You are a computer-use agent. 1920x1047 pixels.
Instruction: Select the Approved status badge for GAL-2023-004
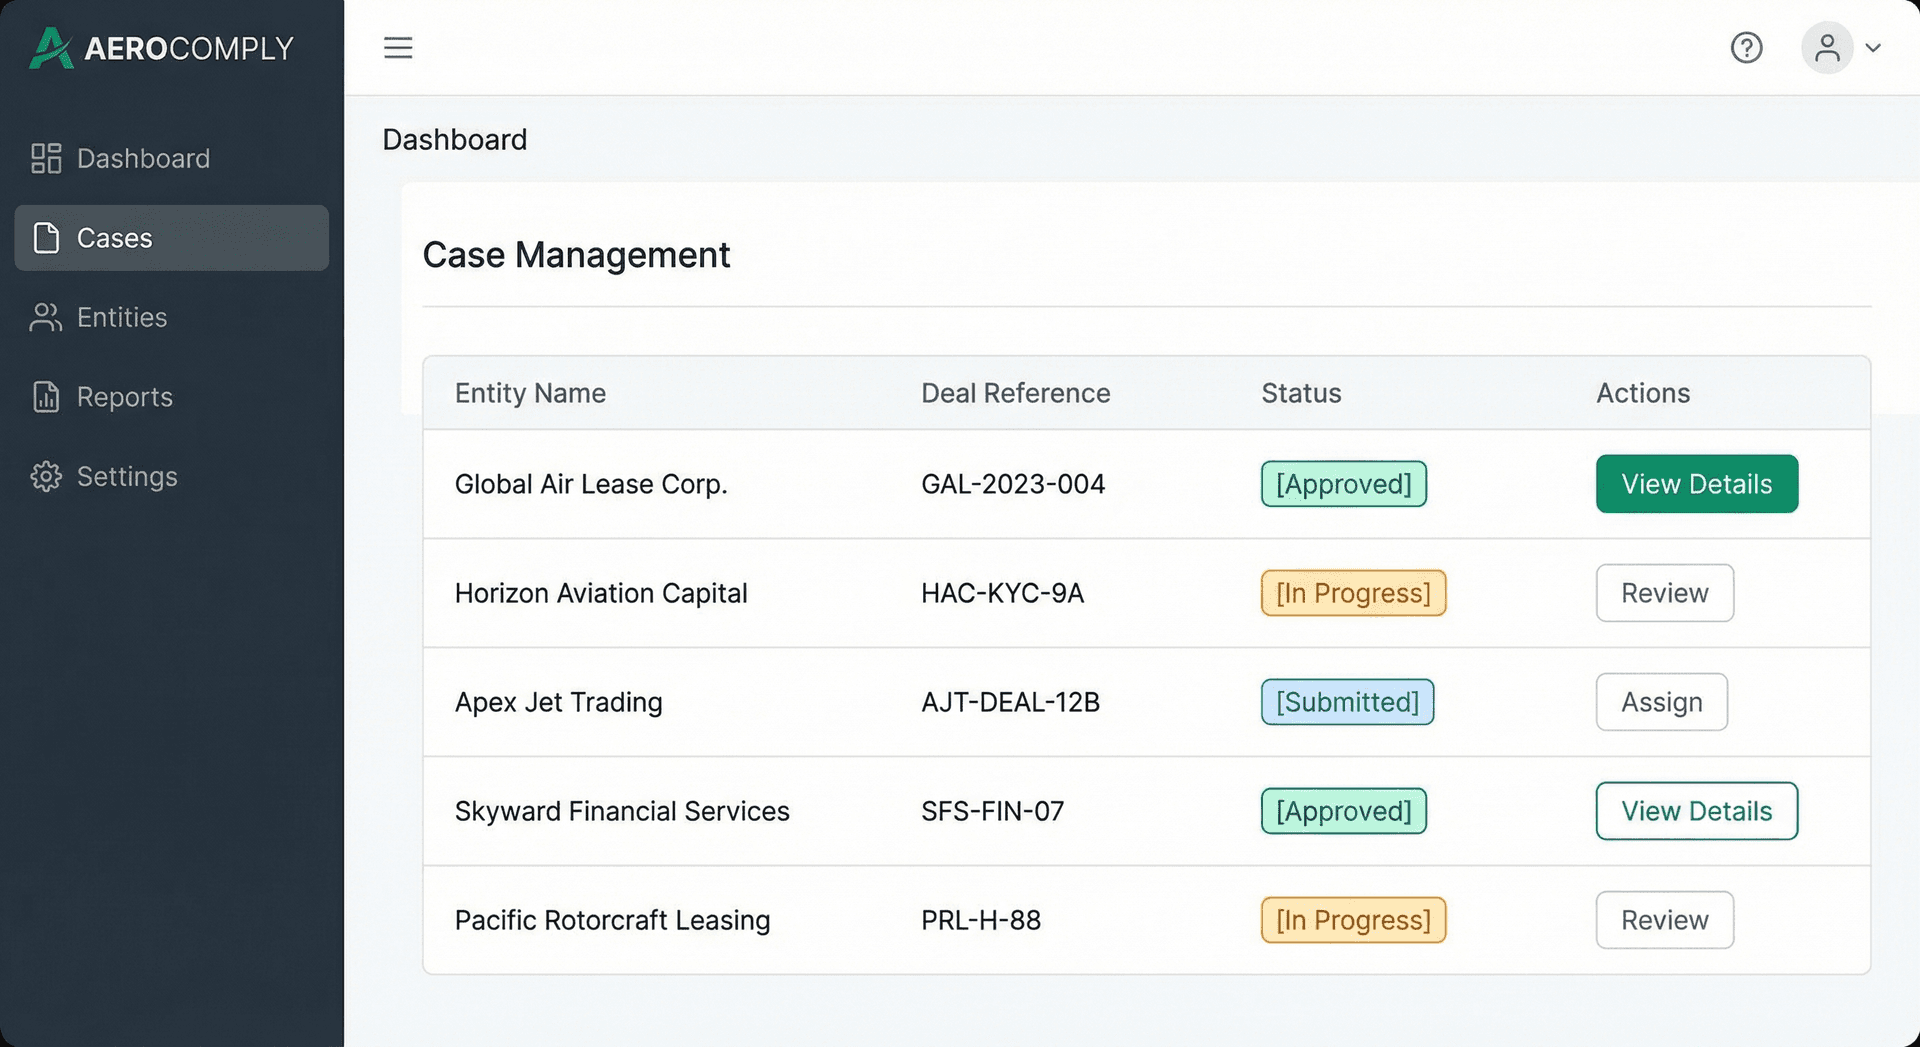1343,484
